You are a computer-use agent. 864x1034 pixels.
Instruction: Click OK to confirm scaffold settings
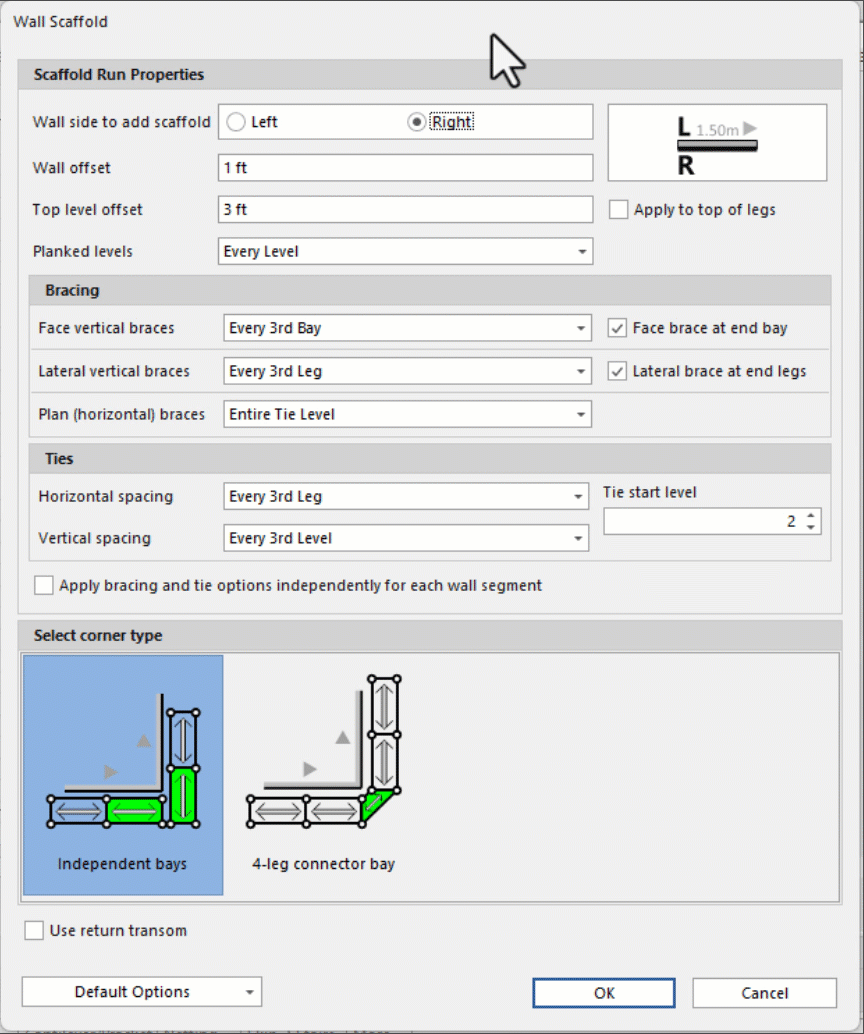pyautogui.click(x=604, y=993)
